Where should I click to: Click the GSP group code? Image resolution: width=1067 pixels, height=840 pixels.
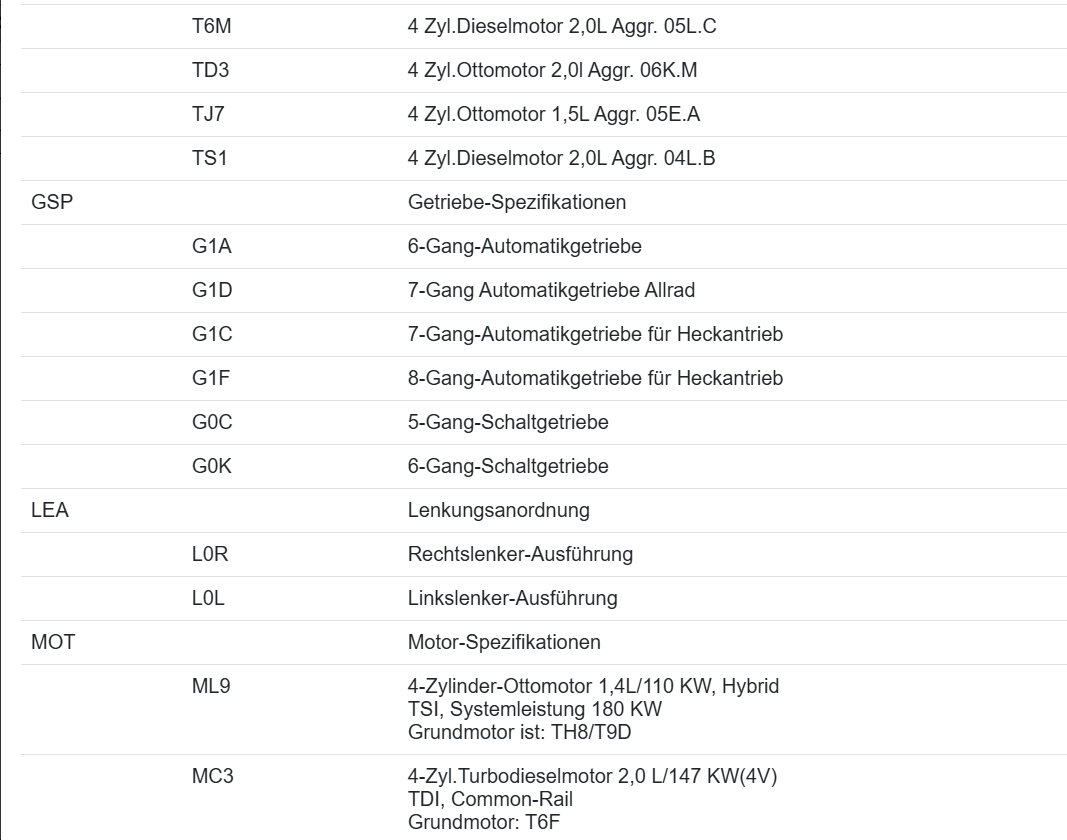(53, 203)
